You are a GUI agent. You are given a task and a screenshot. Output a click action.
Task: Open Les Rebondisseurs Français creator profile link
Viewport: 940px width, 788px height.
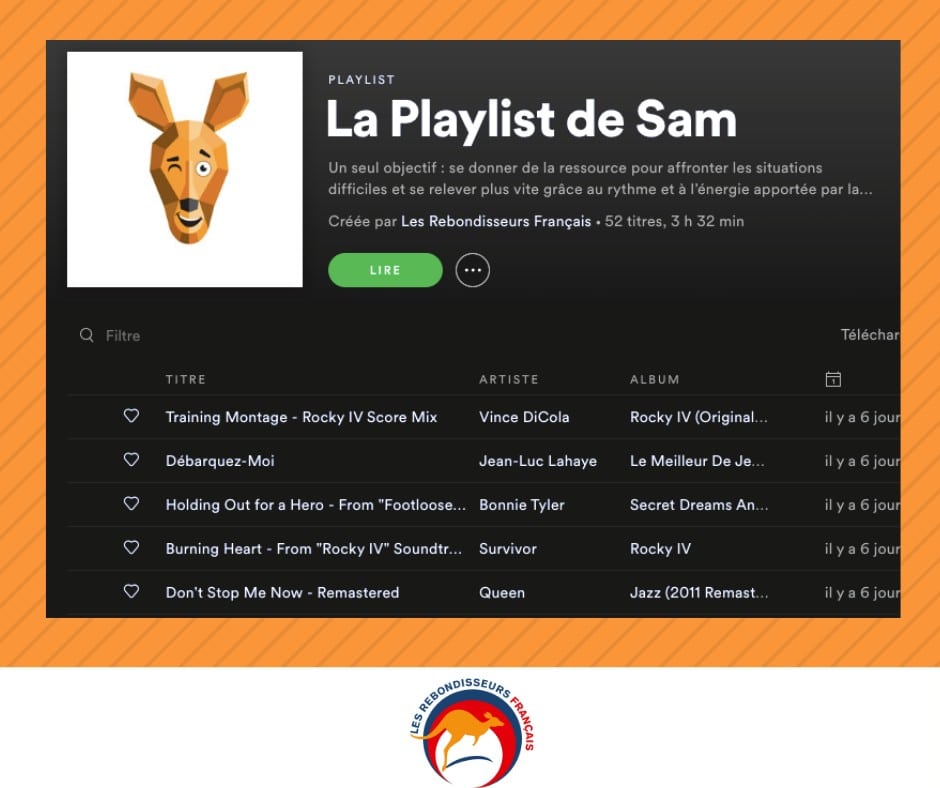(x=496, y=221)
